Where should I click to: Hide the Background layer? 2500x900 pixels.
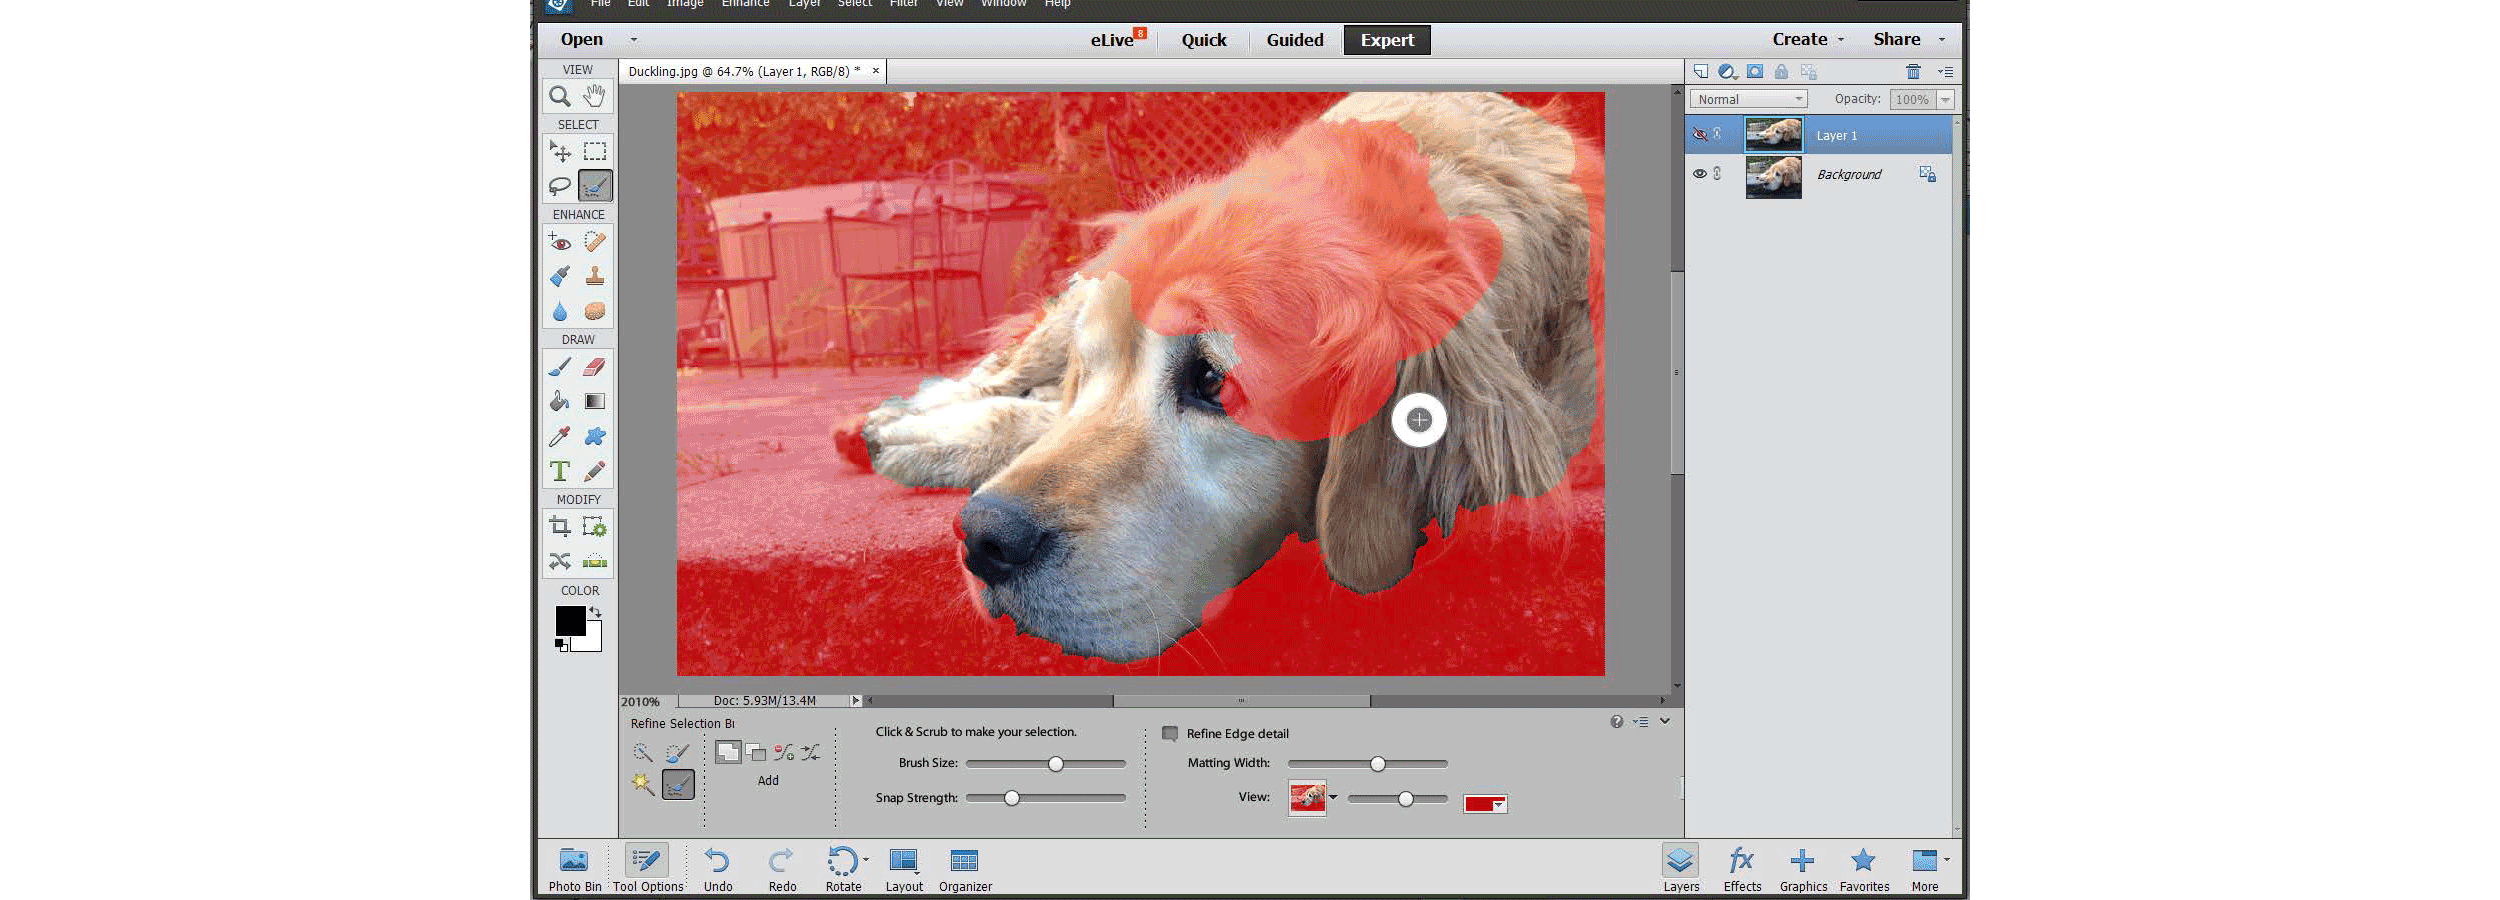tap(1699, 173)
